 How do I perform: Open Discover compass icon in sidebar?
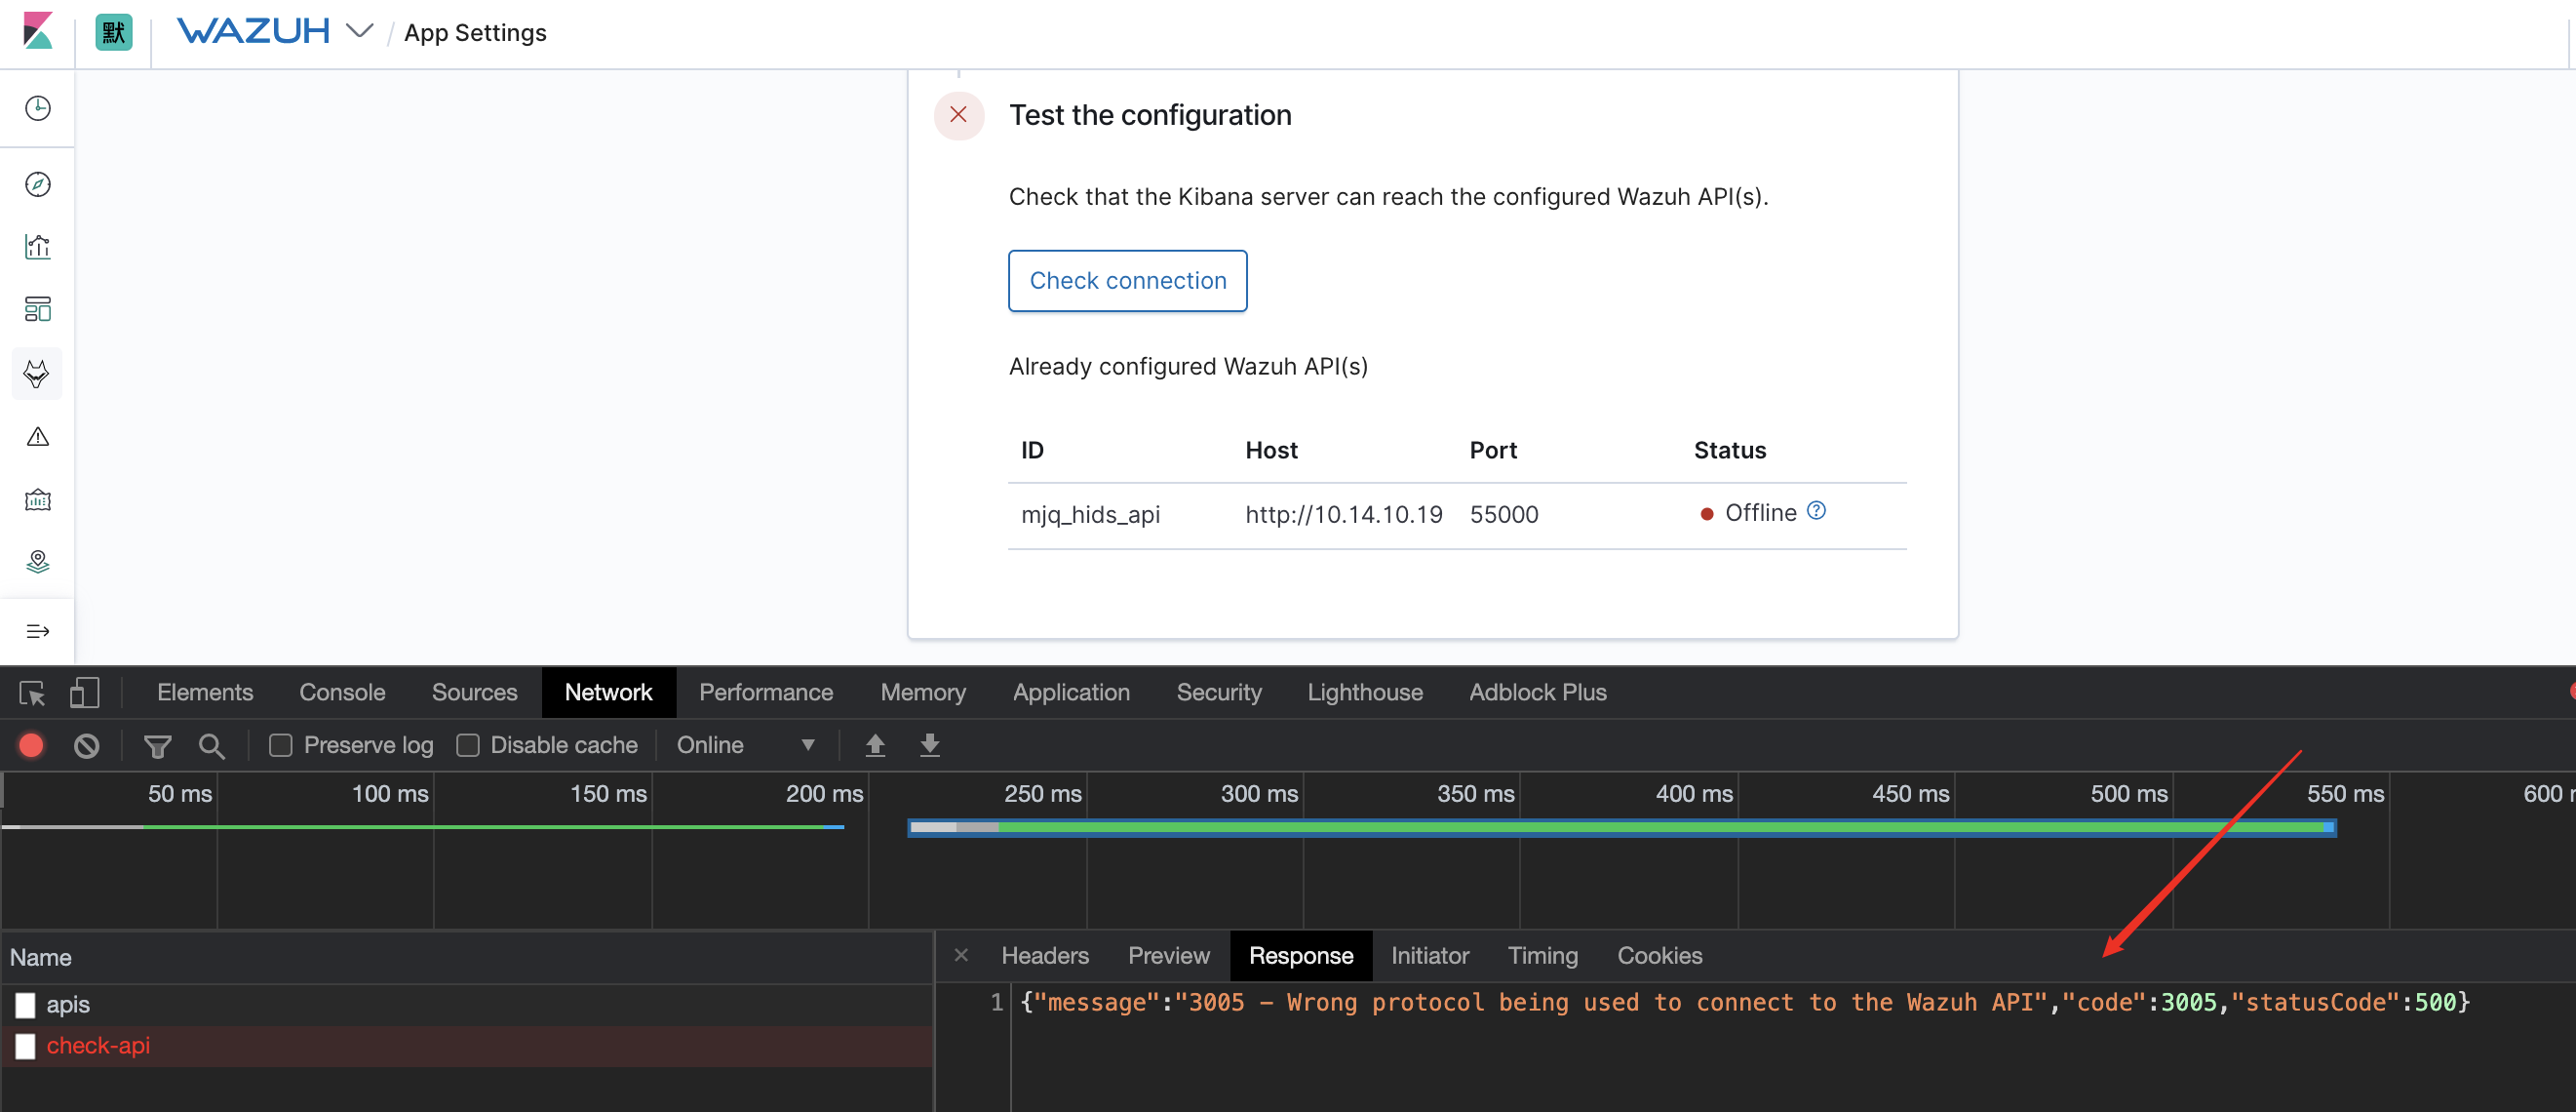pos(38,184)
